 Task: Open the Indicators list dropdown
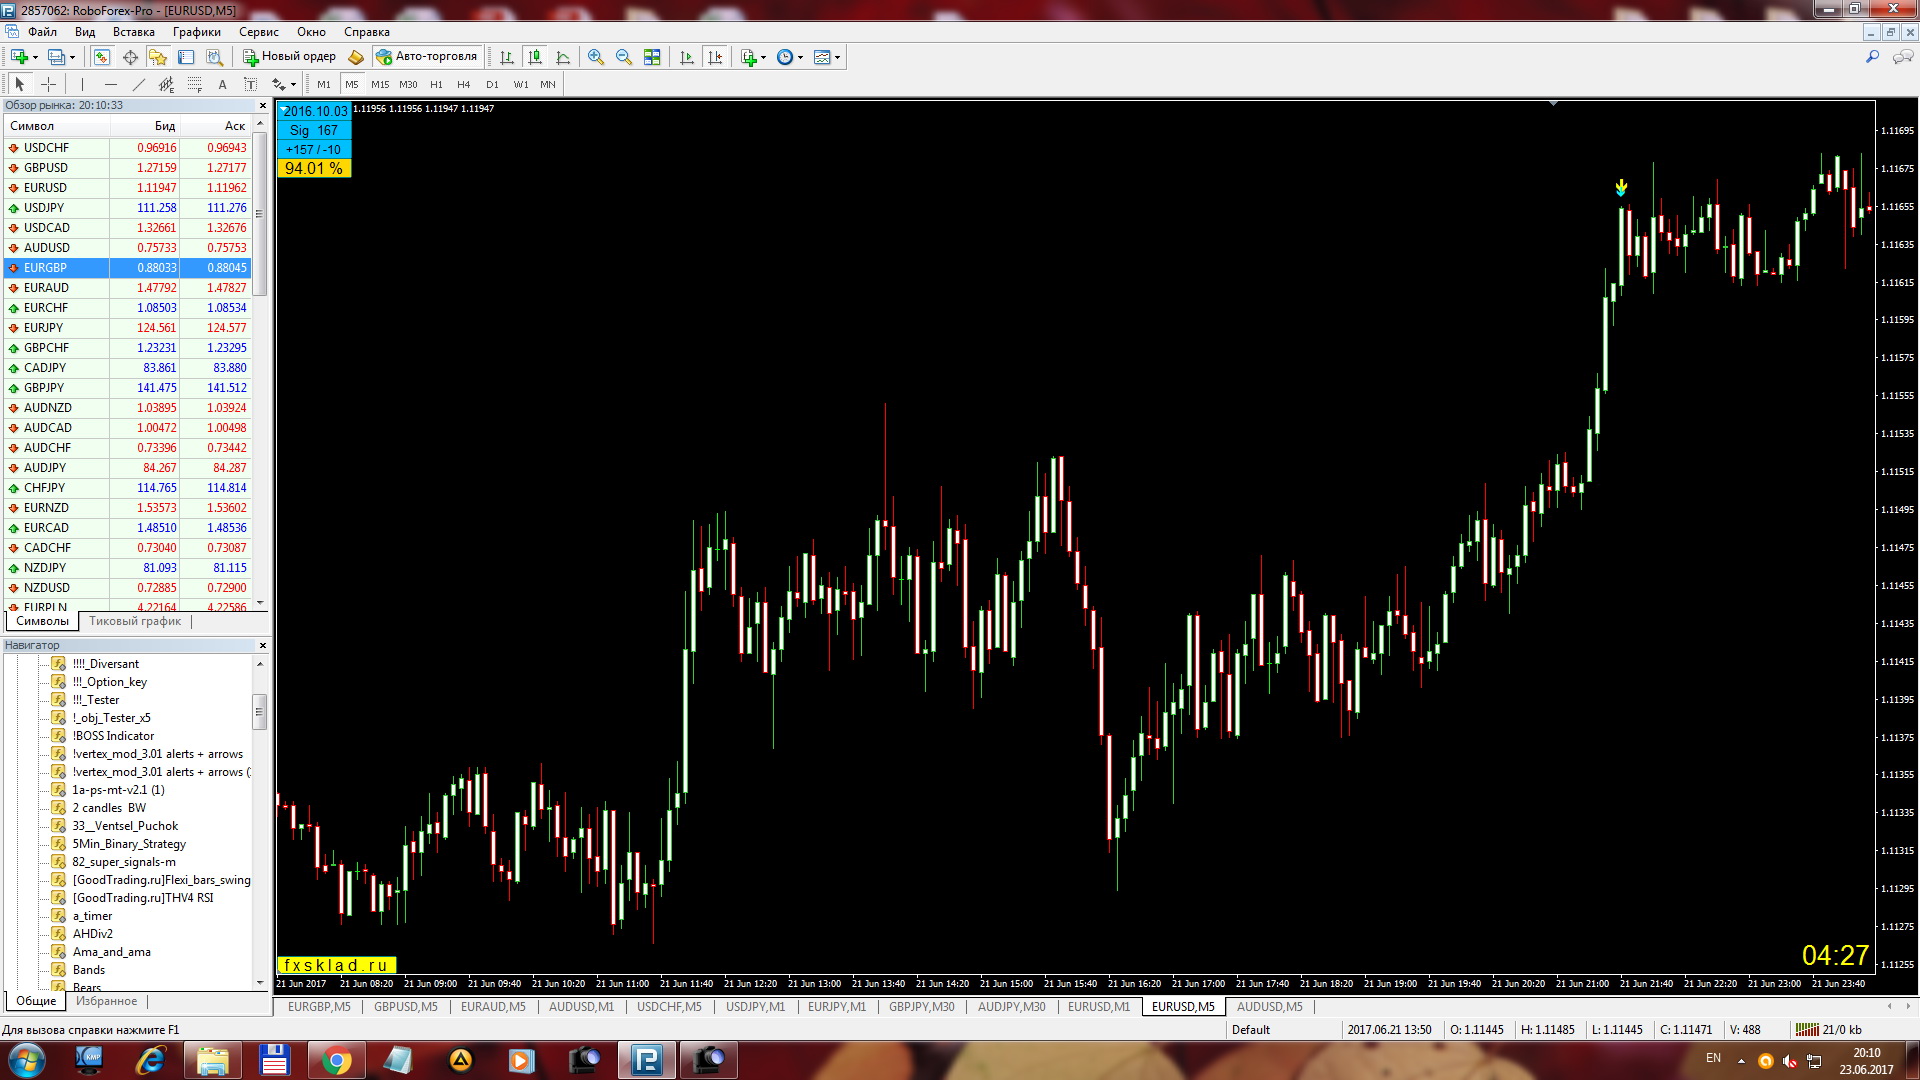[753, 57]
